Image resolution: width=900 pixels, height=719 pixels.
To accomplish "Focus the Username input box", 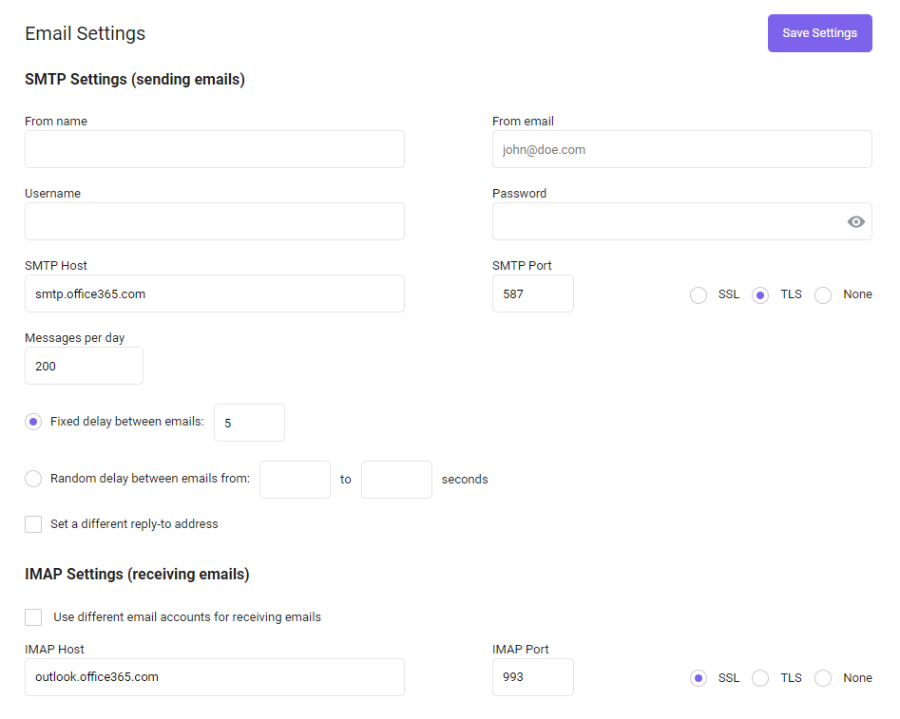I will point(215,221).
